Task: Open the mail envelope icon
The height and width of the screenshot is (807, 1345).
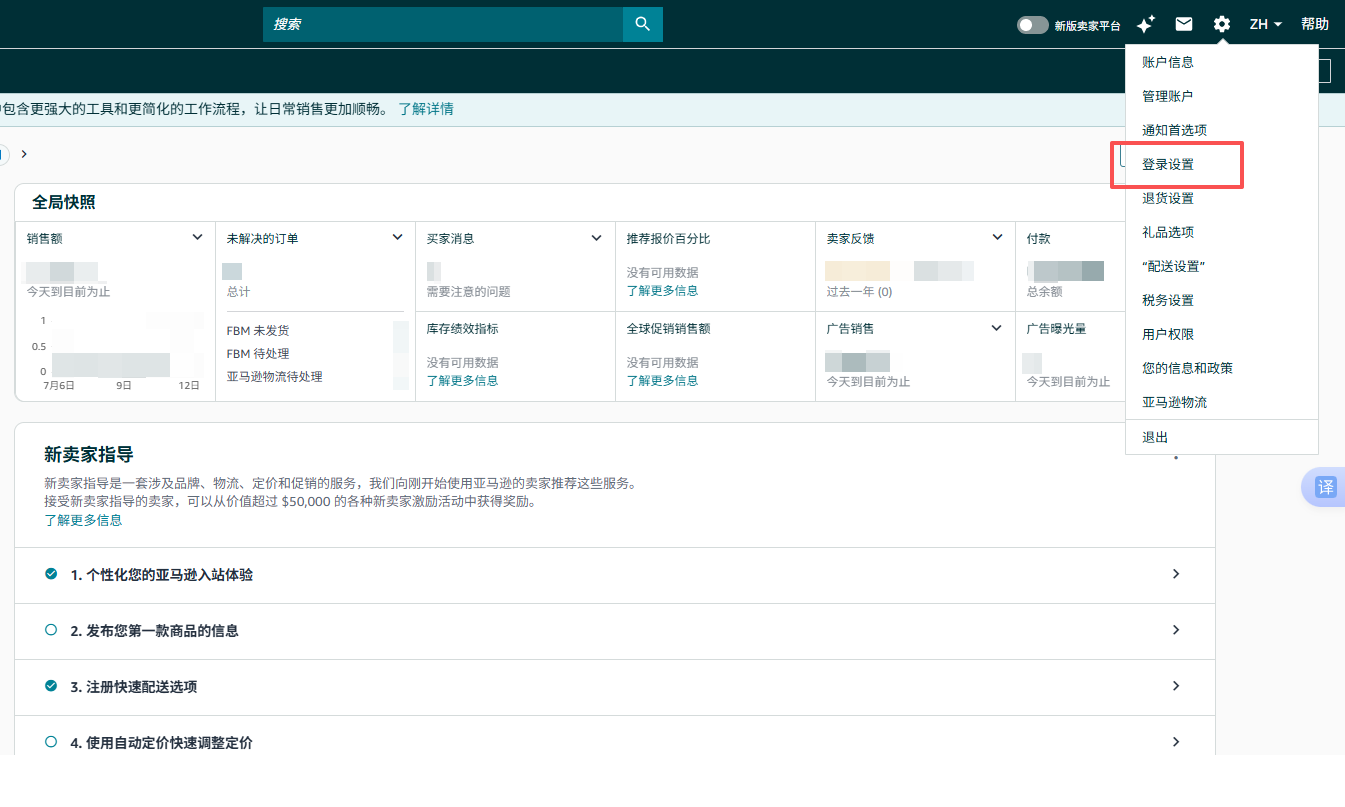Action: point(1183,24)
